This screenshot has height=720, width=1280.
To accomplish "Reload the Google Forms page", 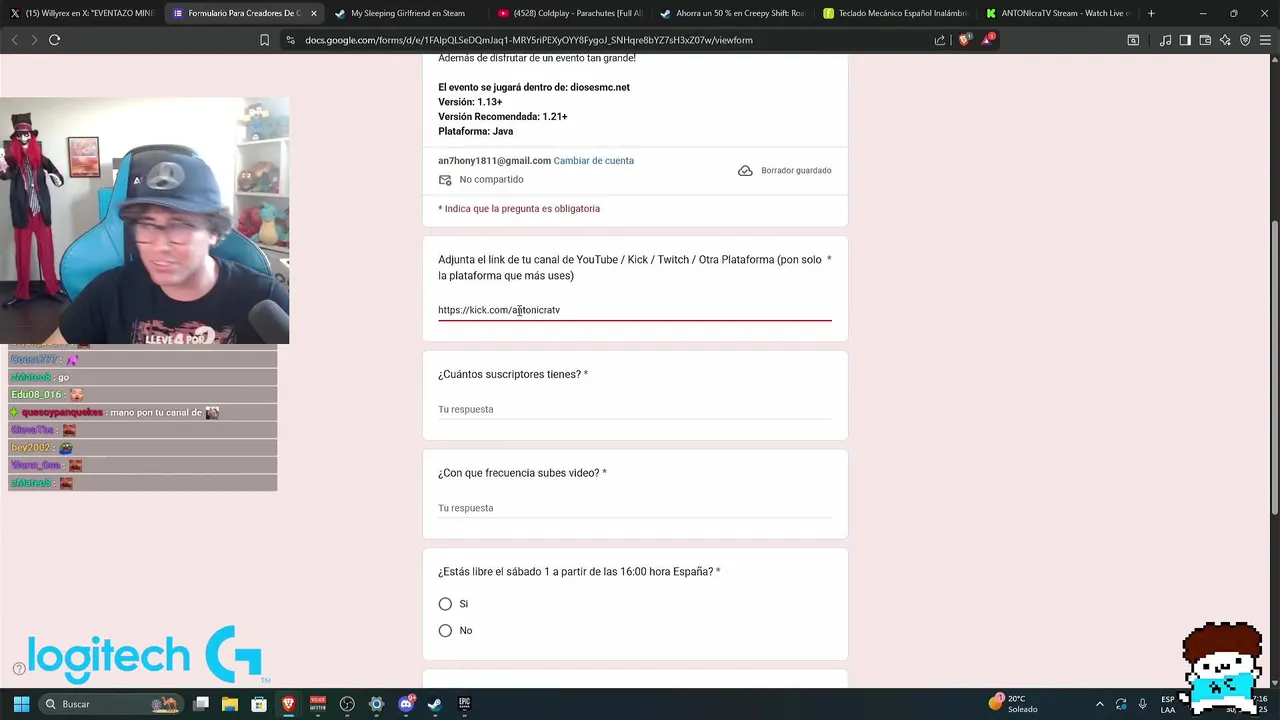I will (x=55, y=40).
